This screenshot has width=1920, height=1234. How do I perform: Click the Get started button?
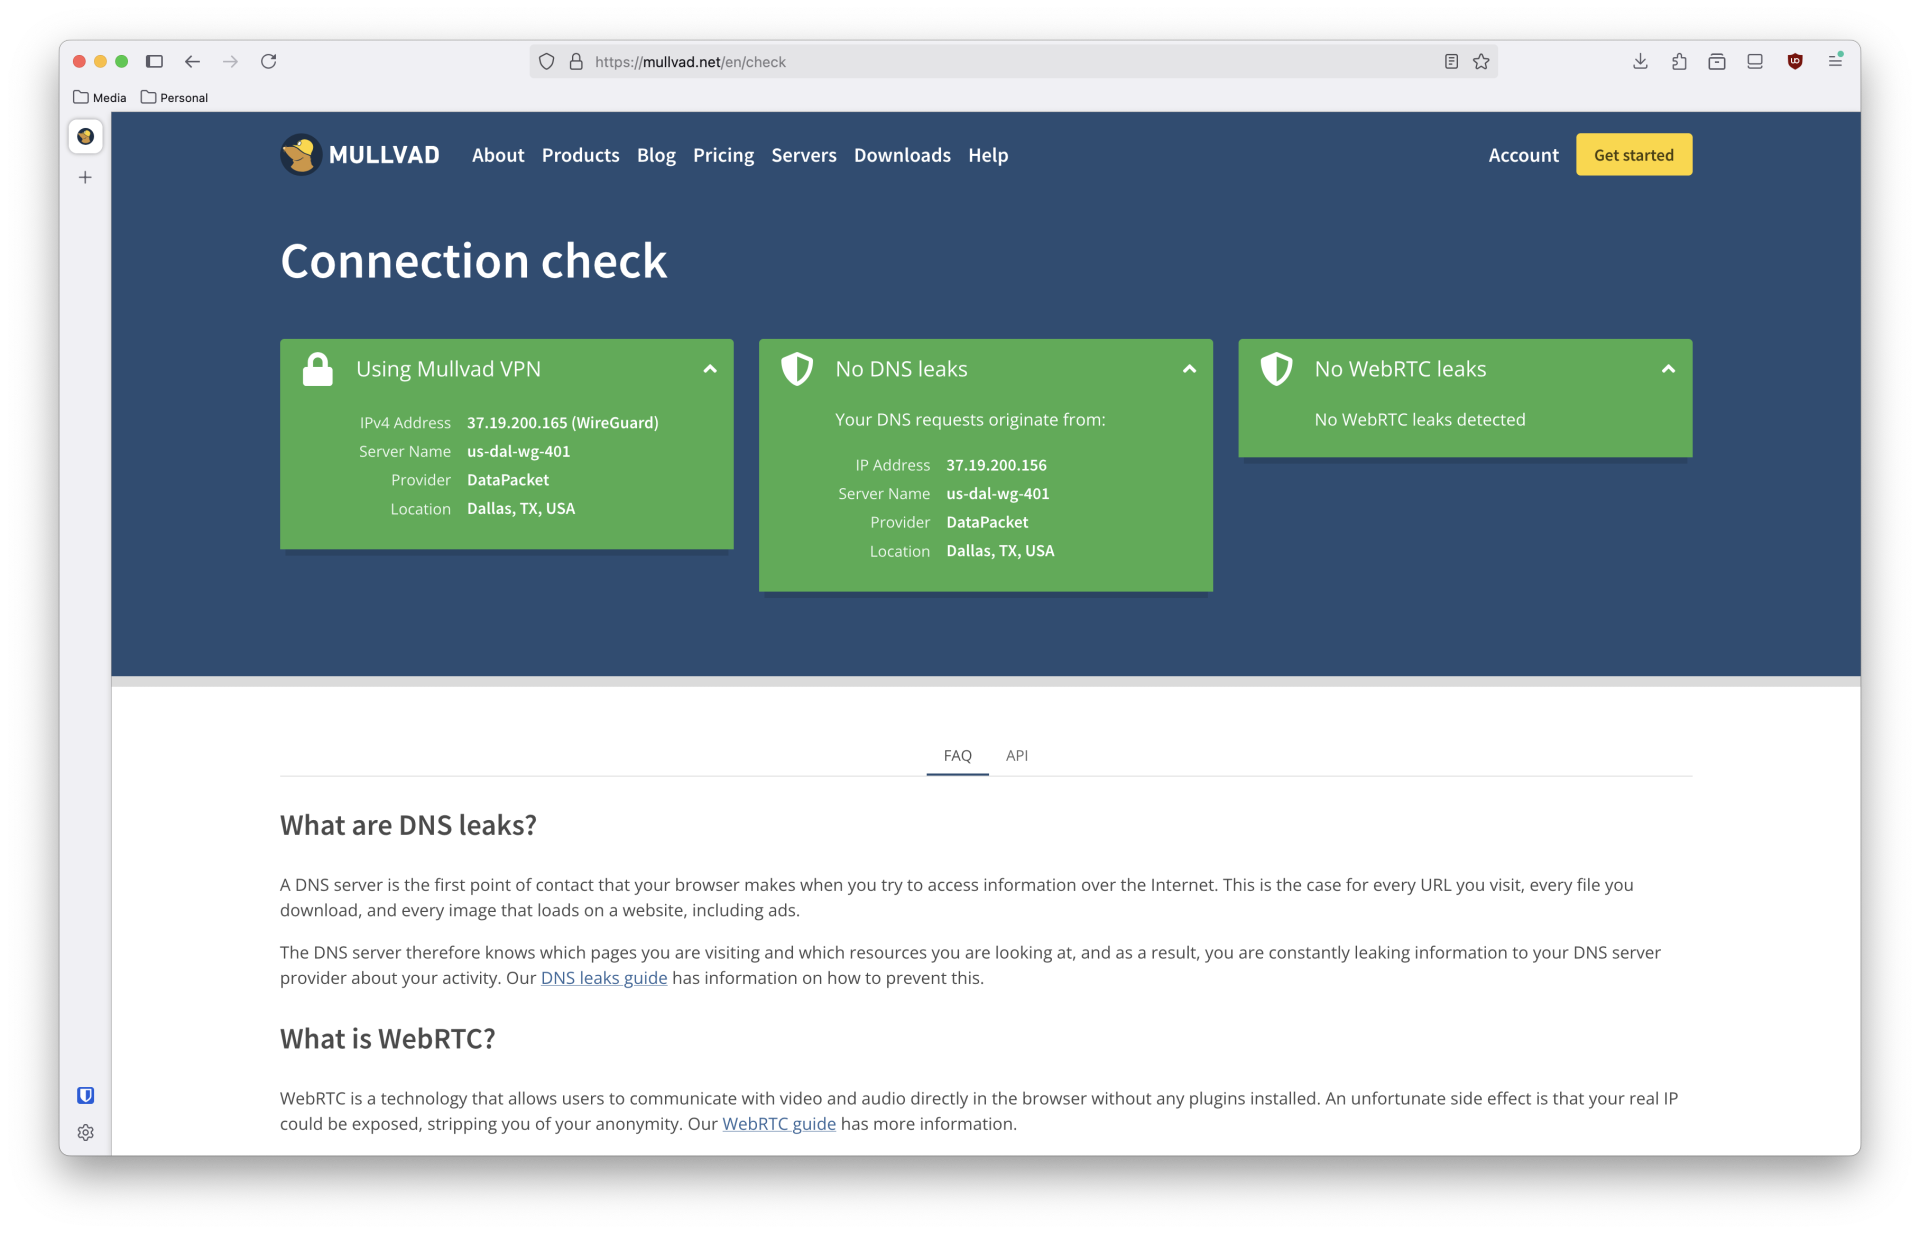1633,154
